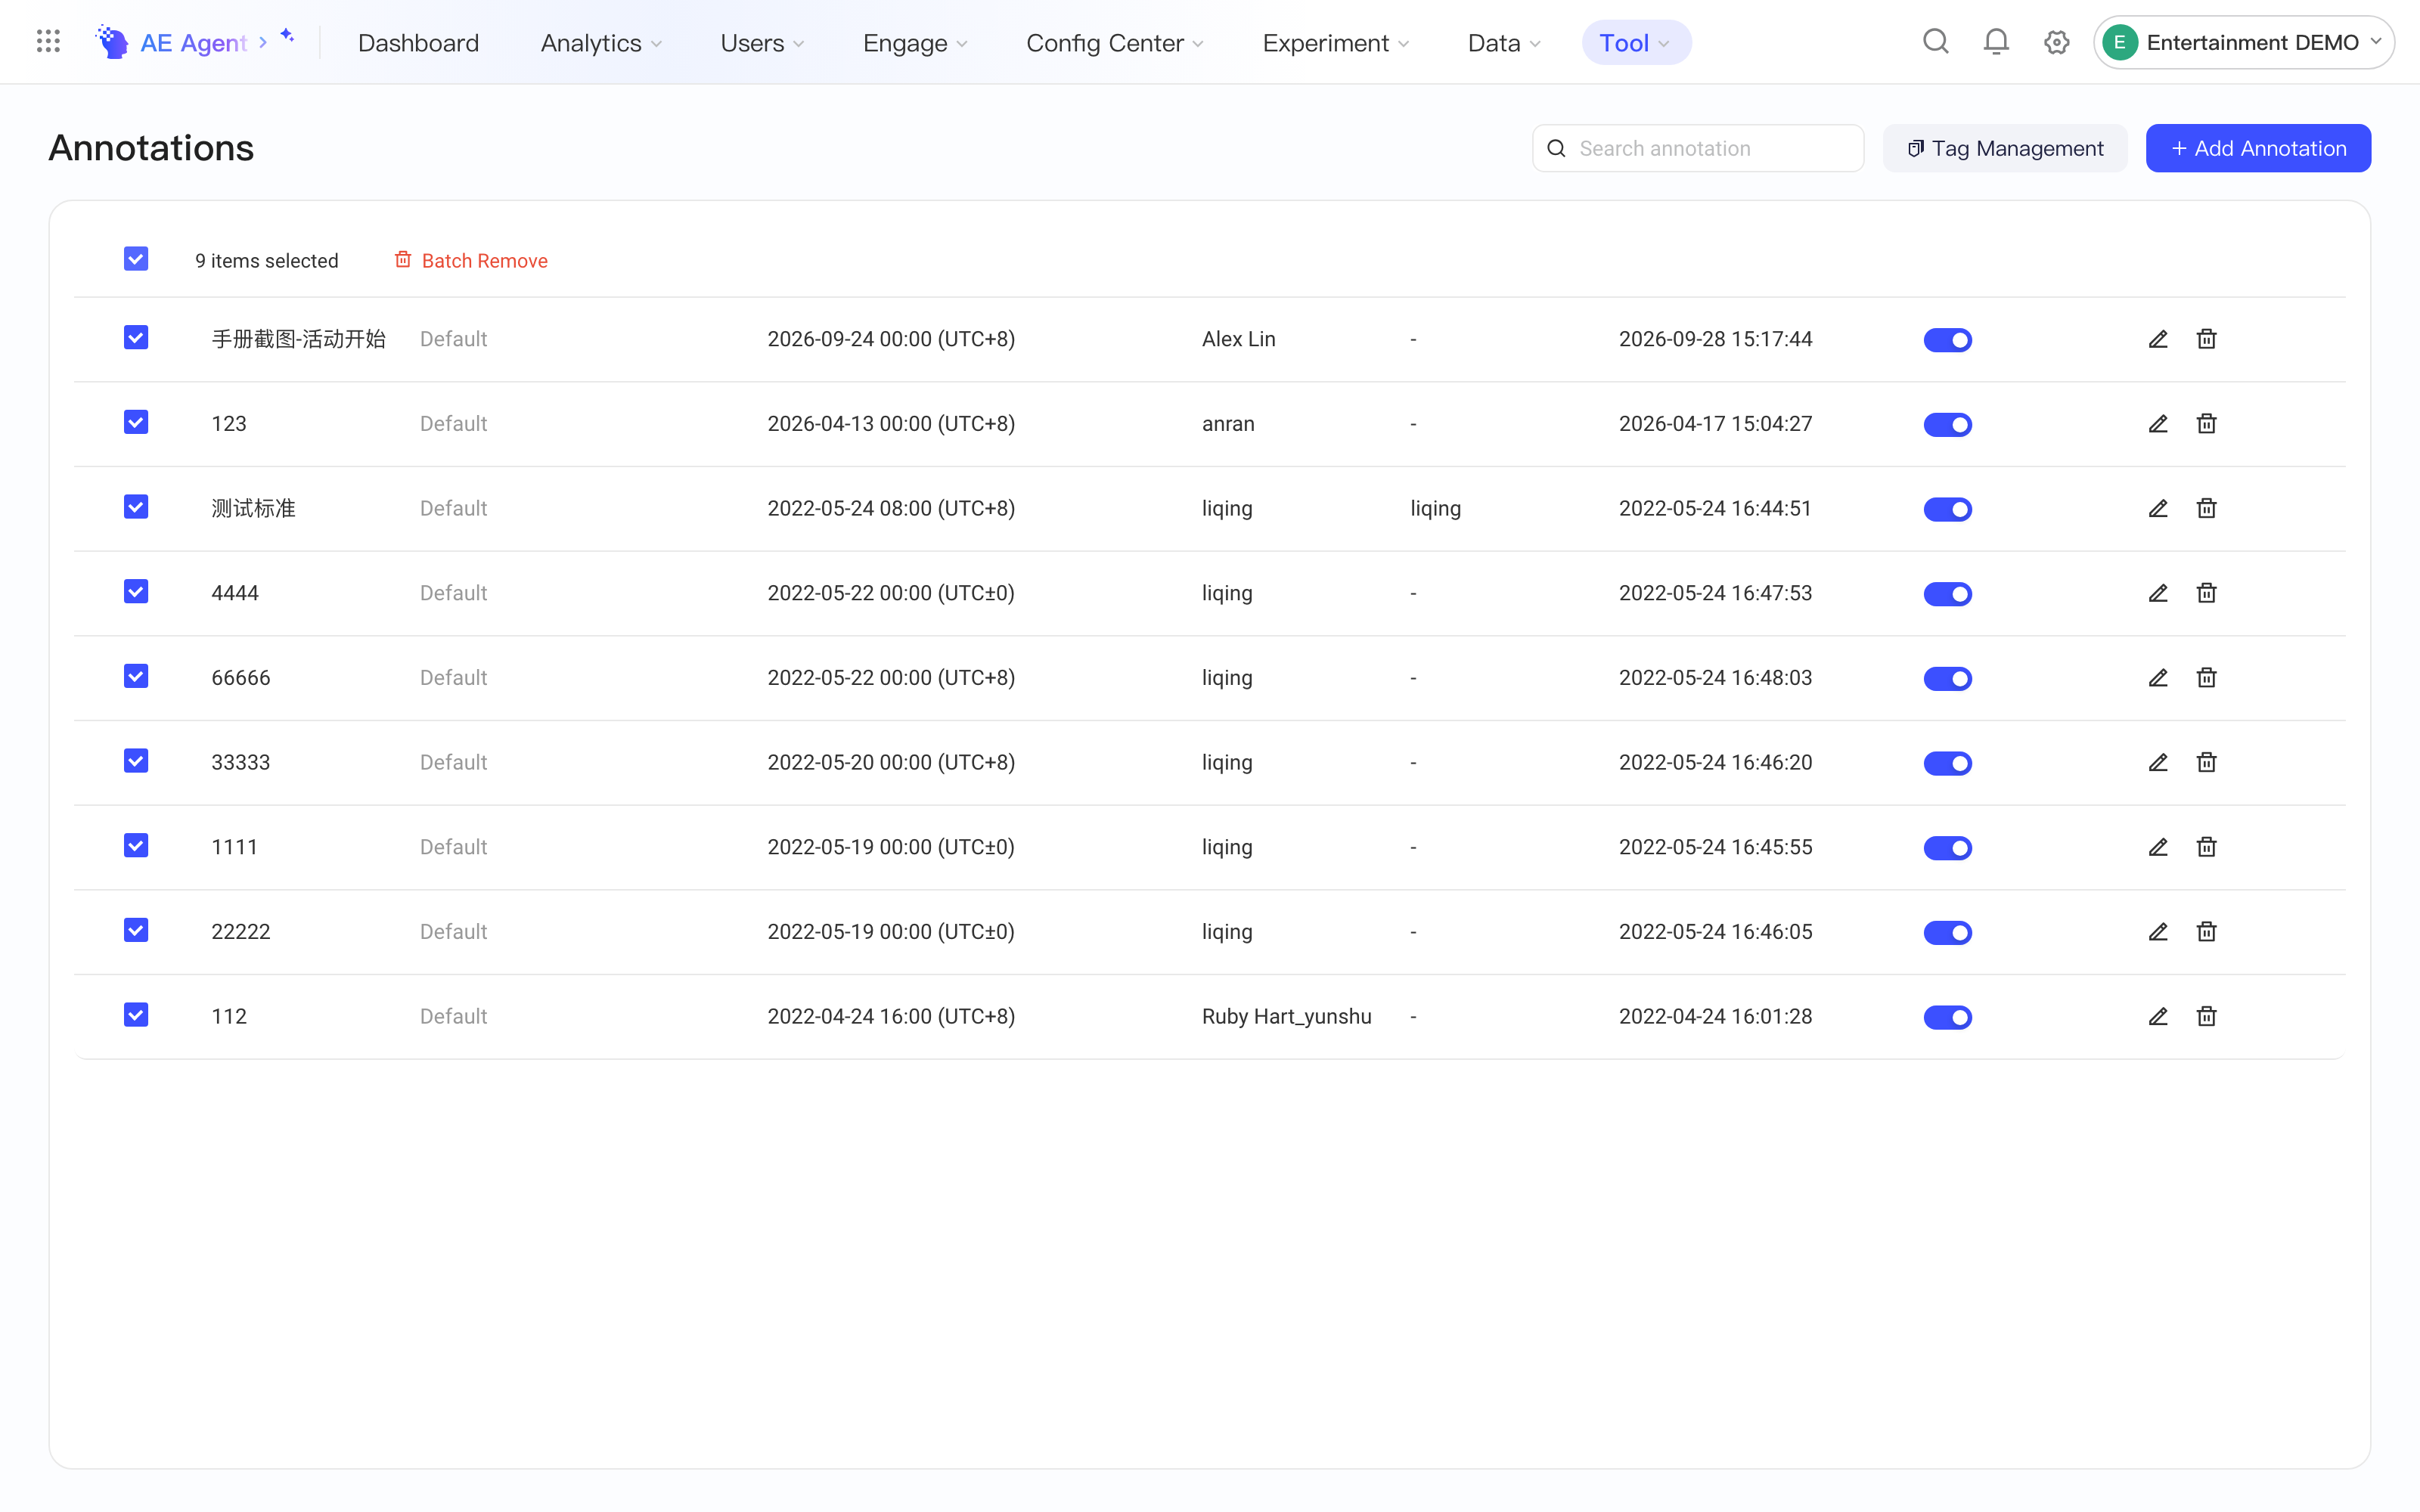Expand the Experiment menu

pyautogui.click(x=1335, y=43)
